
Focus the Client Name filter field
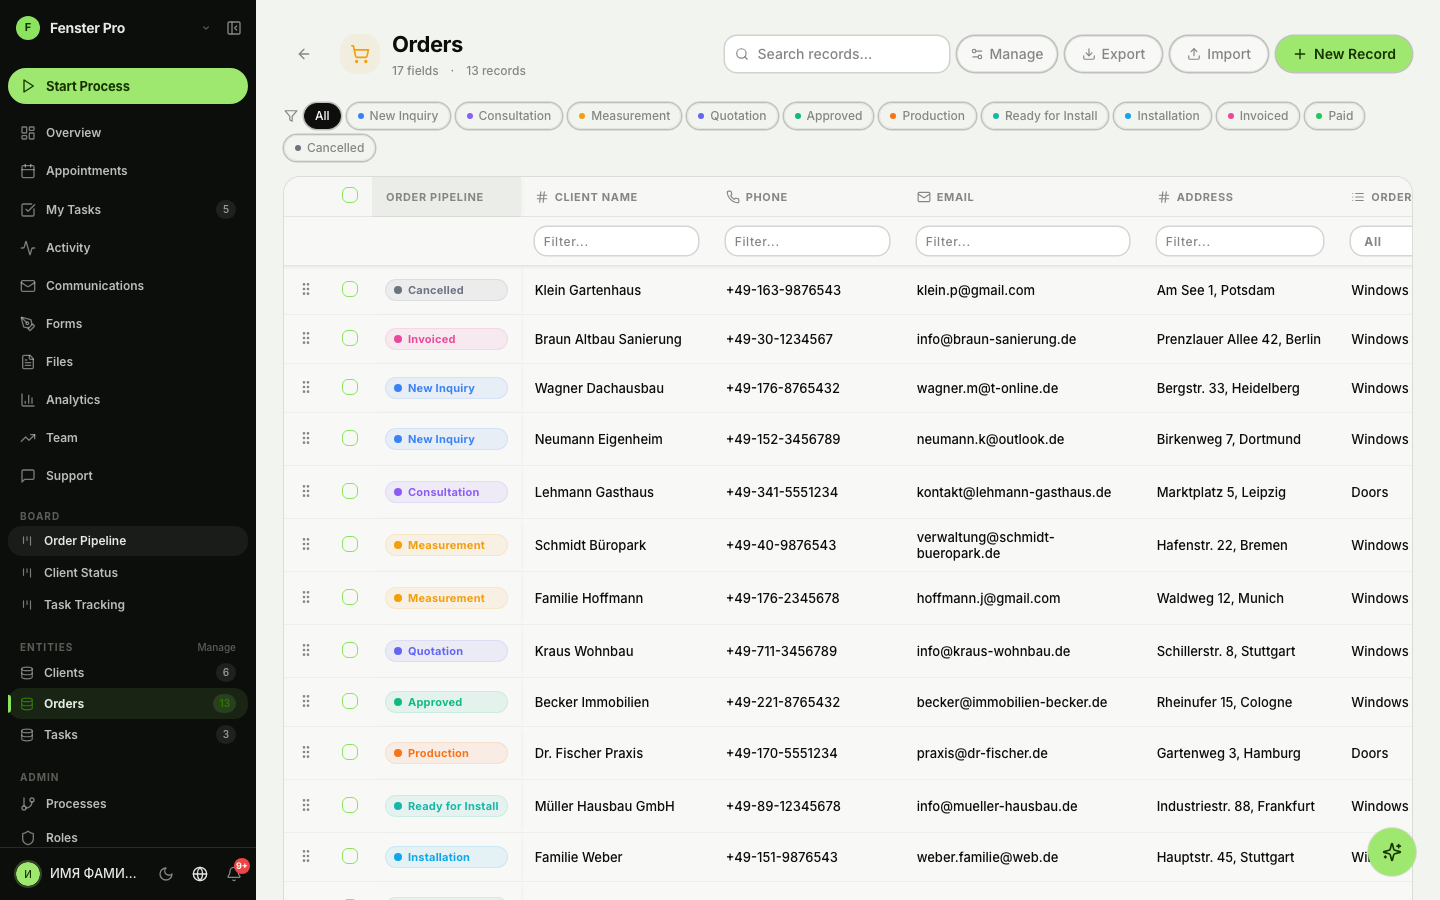(616, 242)
